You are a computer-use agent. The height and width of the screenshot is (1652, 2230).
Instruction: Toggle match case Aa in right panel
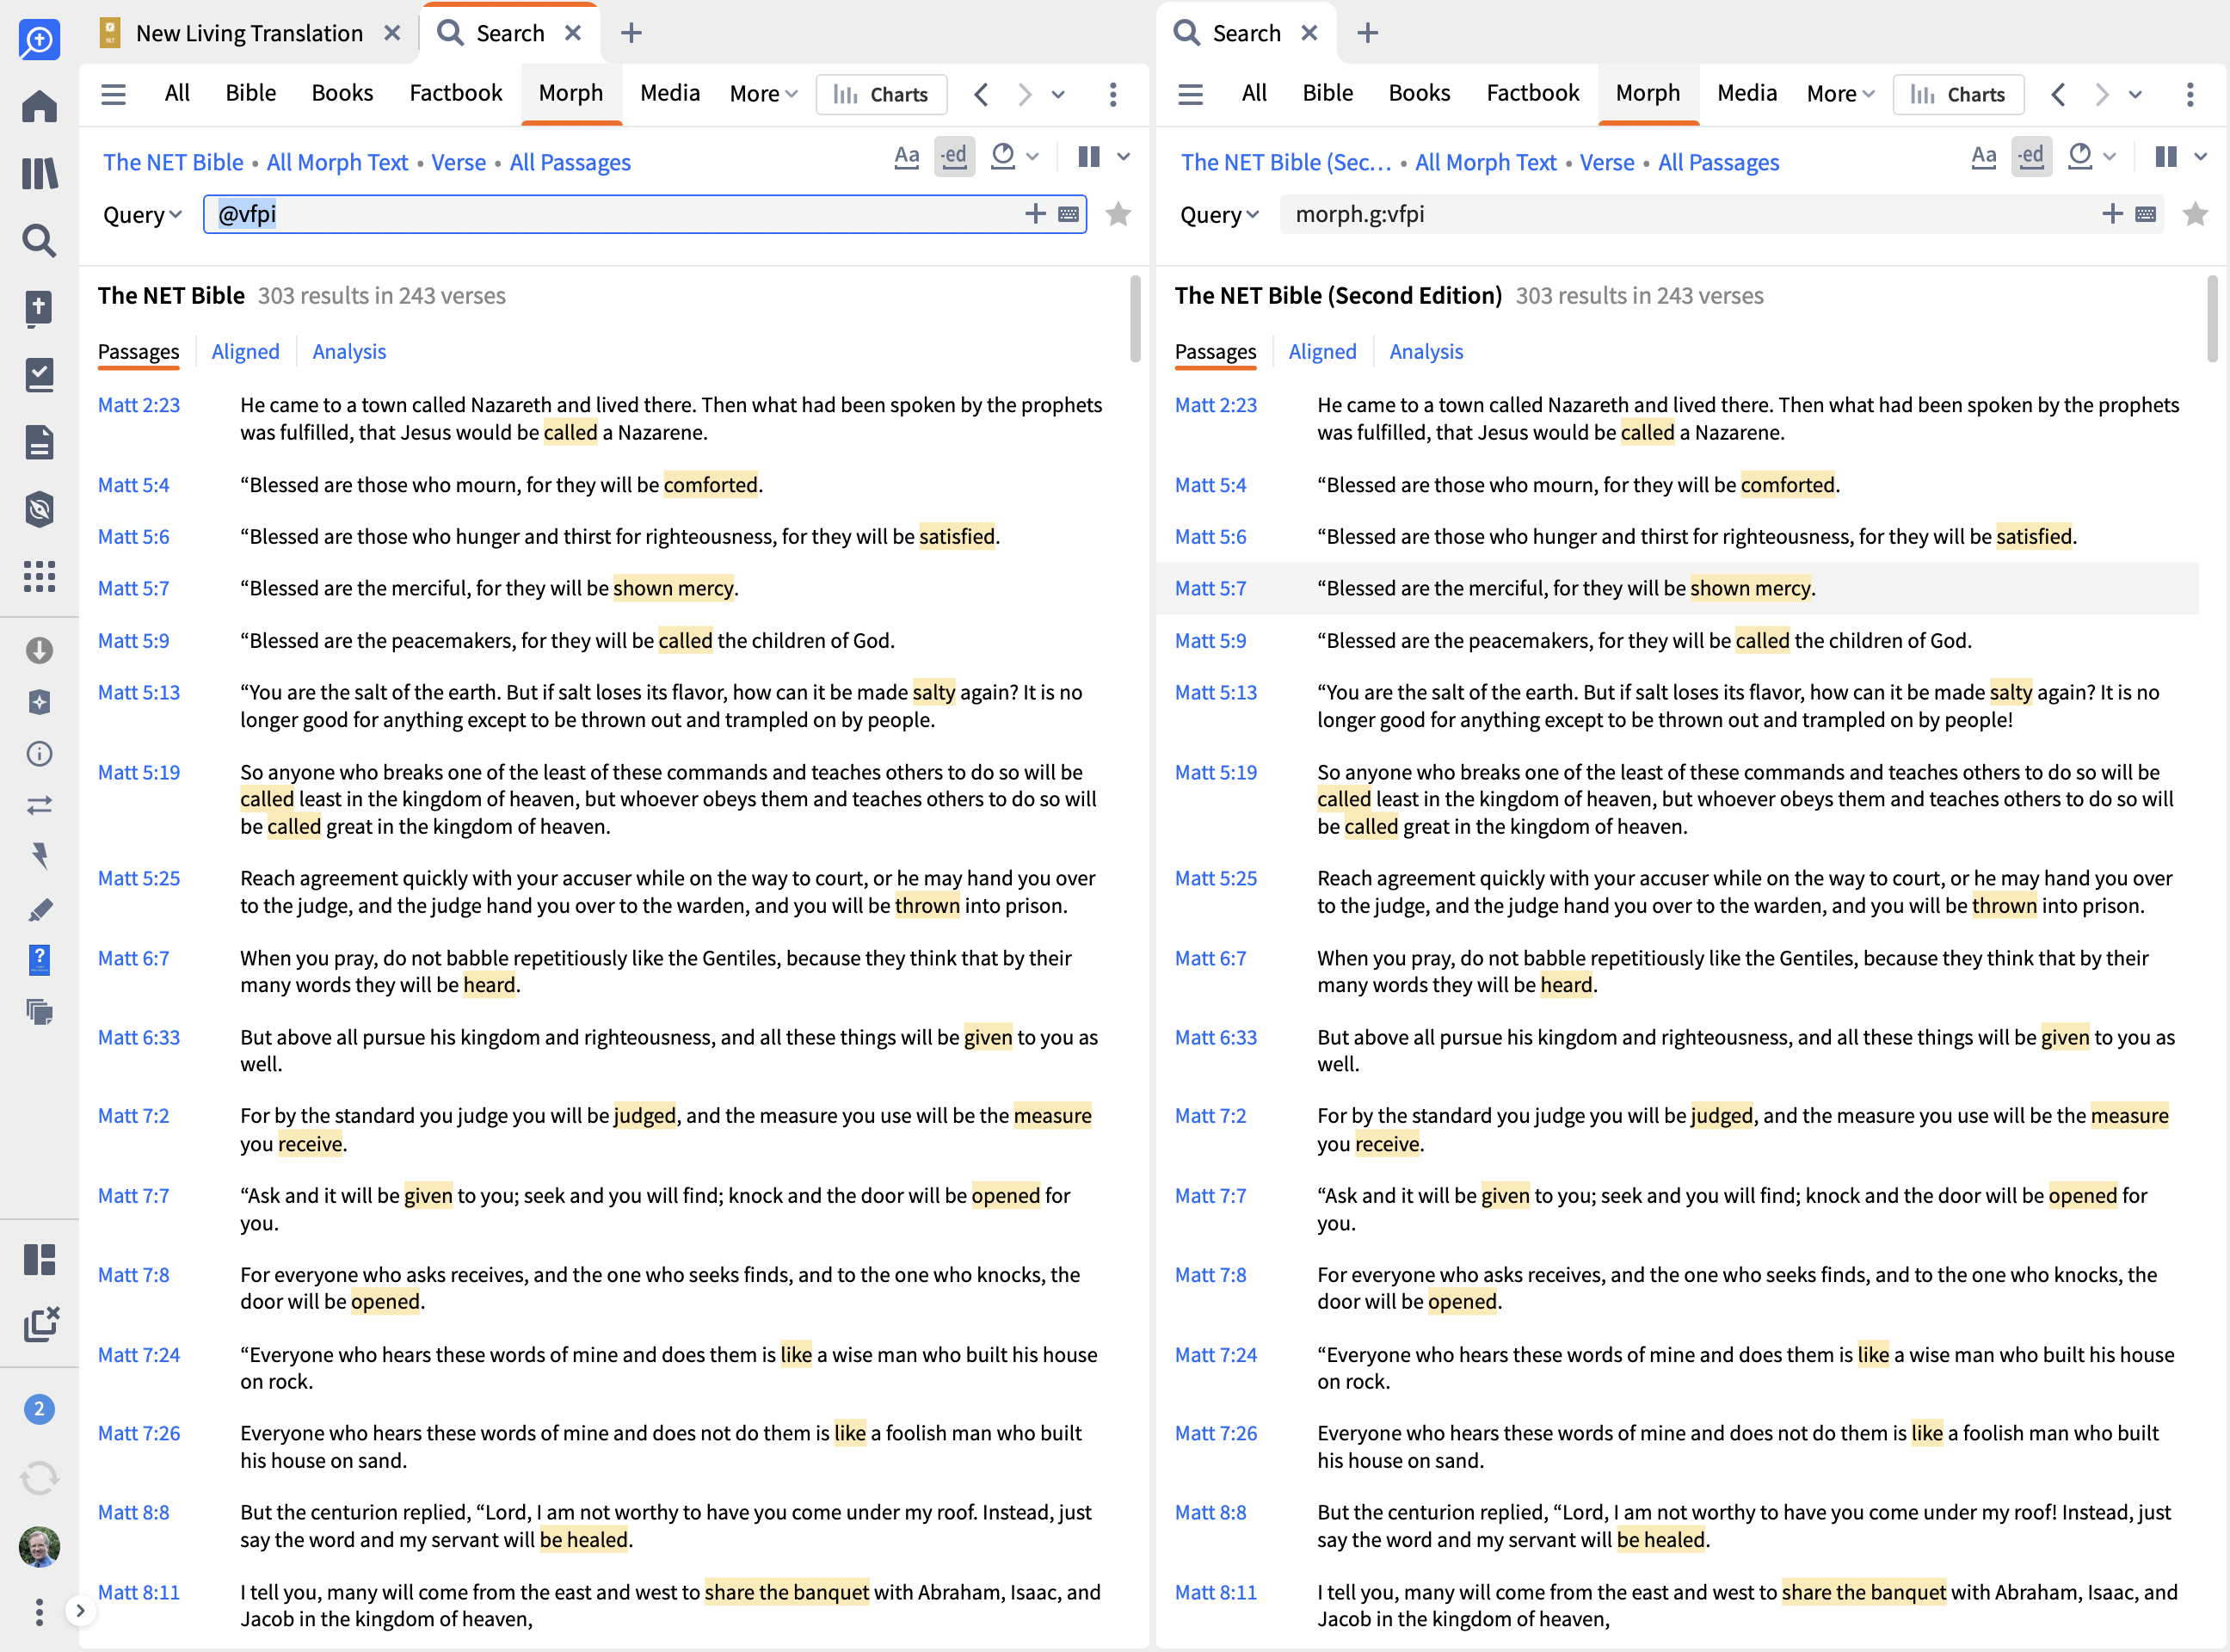click(x=1983, y=156)
